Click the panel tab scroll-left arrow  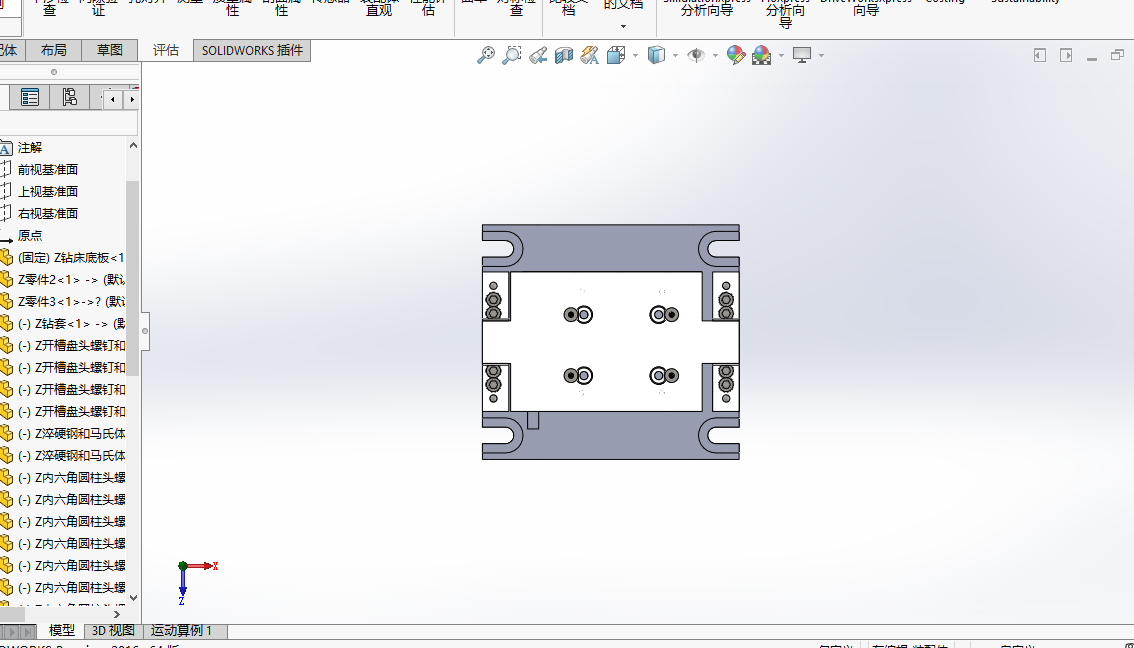[113, 99]
